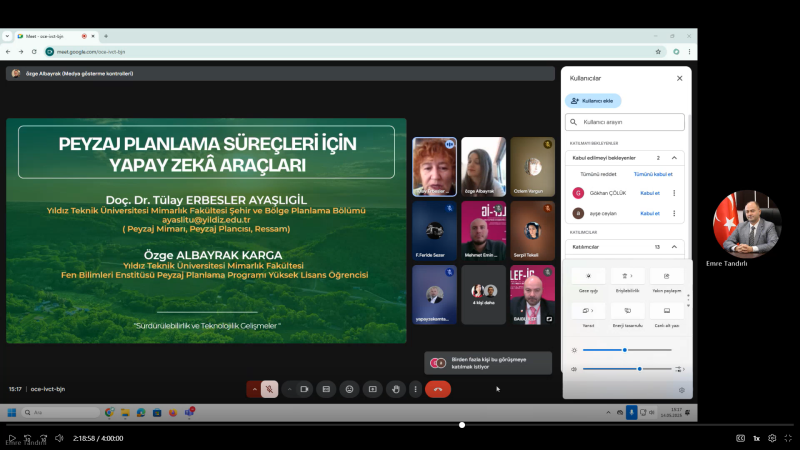Enter fullscreen in video player
This screenshot has width=800, height=450.
click(788, 438)
